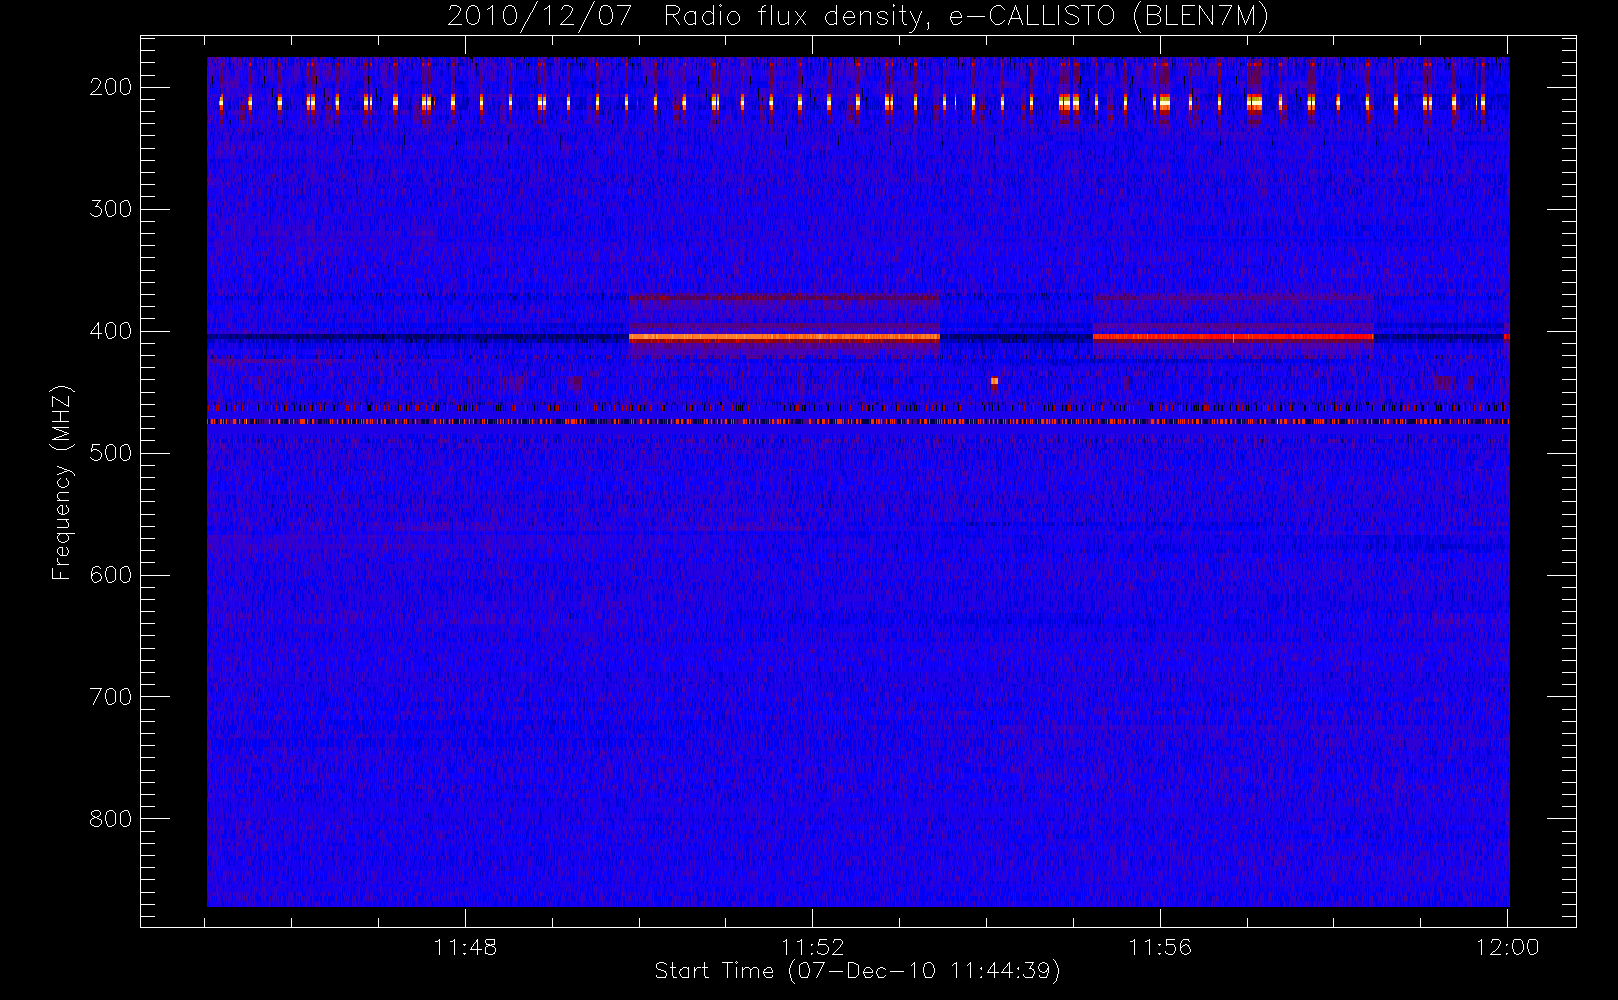This screenshot has height=1000, width=1618.
Task: Click the 200 frequency tick label
Action: 110,87
